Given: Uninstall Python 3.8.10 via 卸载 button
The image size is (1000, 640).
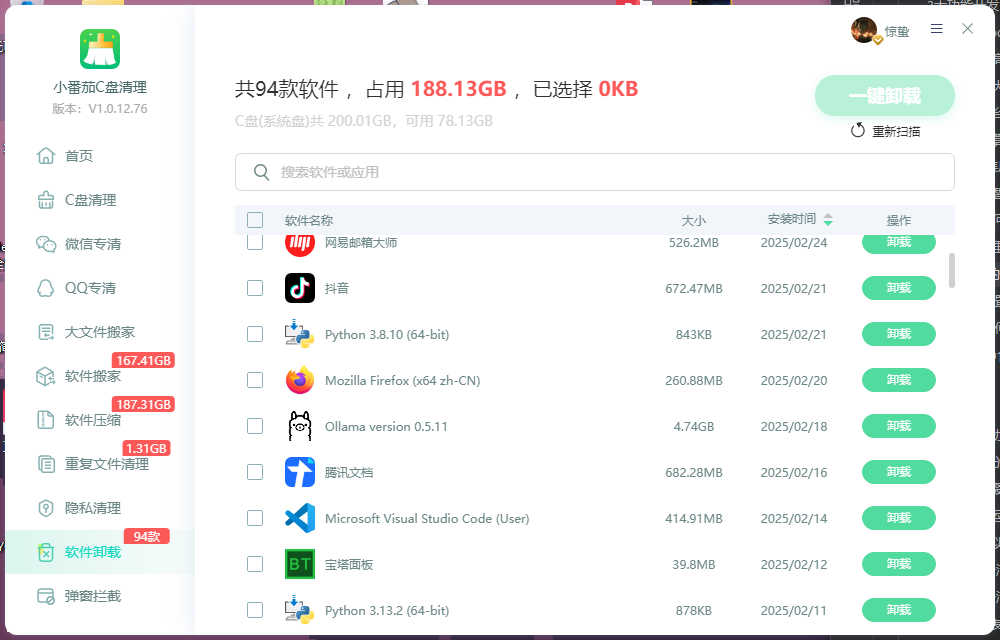Looking at the screenshot, I should click(x=899, y=334).
